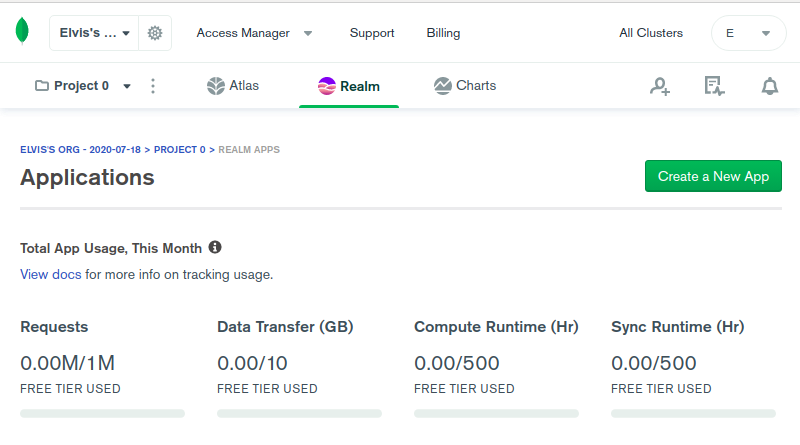Go to Billing

tap(443, 33)
